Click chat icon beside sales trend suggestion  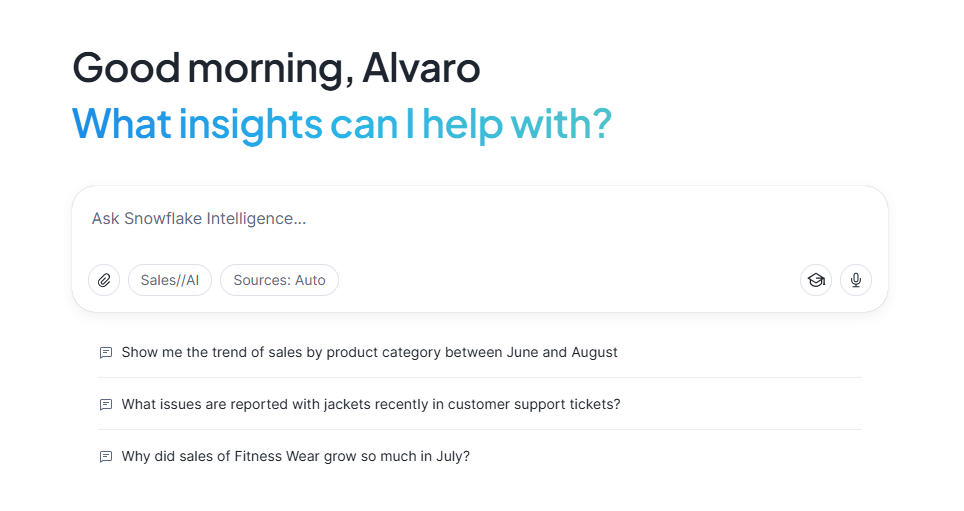coord(106,353)
